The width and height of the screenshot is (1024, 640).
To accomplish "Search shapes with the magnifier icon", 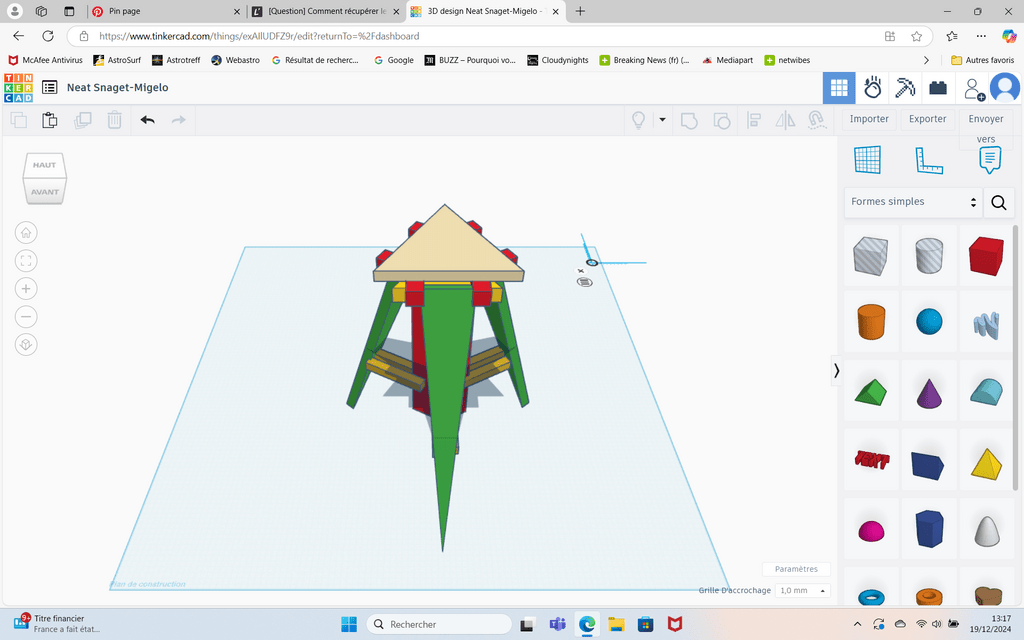I will pyautogui.click(x=999, y=202).
